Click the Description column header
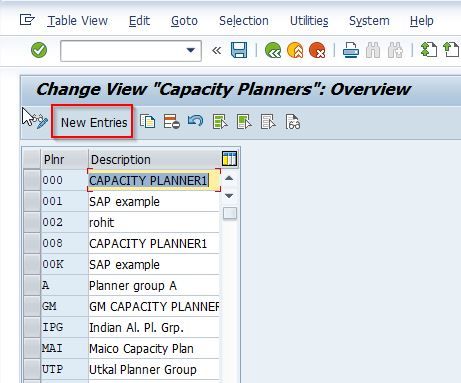Image resolution: width=461 pixels, height=383 pixels. pos(154,159)
